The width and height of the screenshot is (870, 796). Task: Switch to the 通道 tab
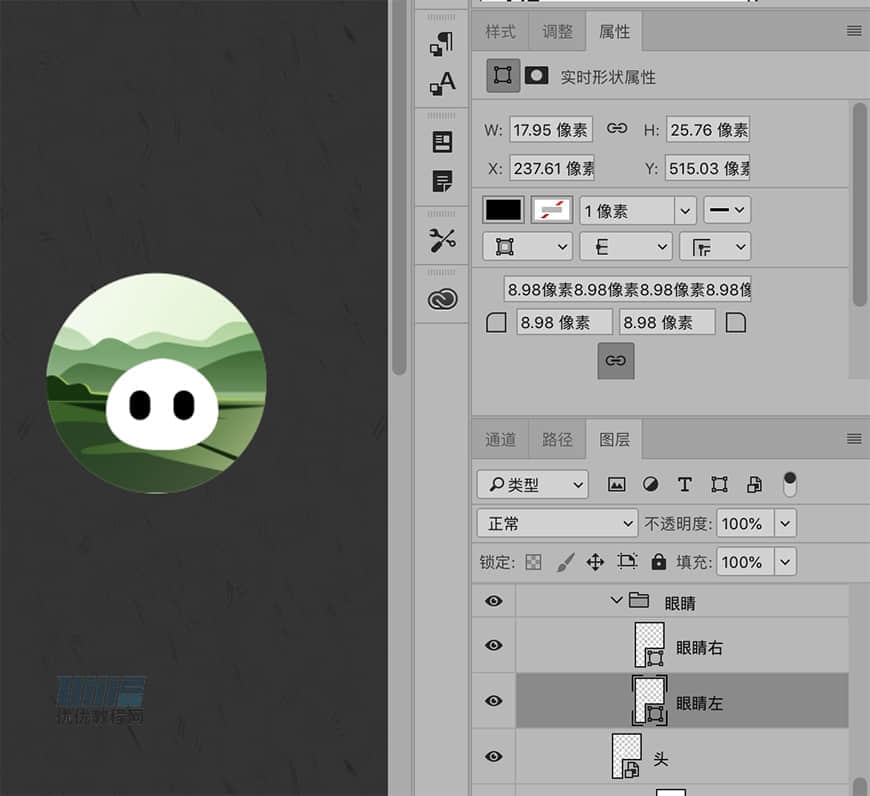(500, 440)
